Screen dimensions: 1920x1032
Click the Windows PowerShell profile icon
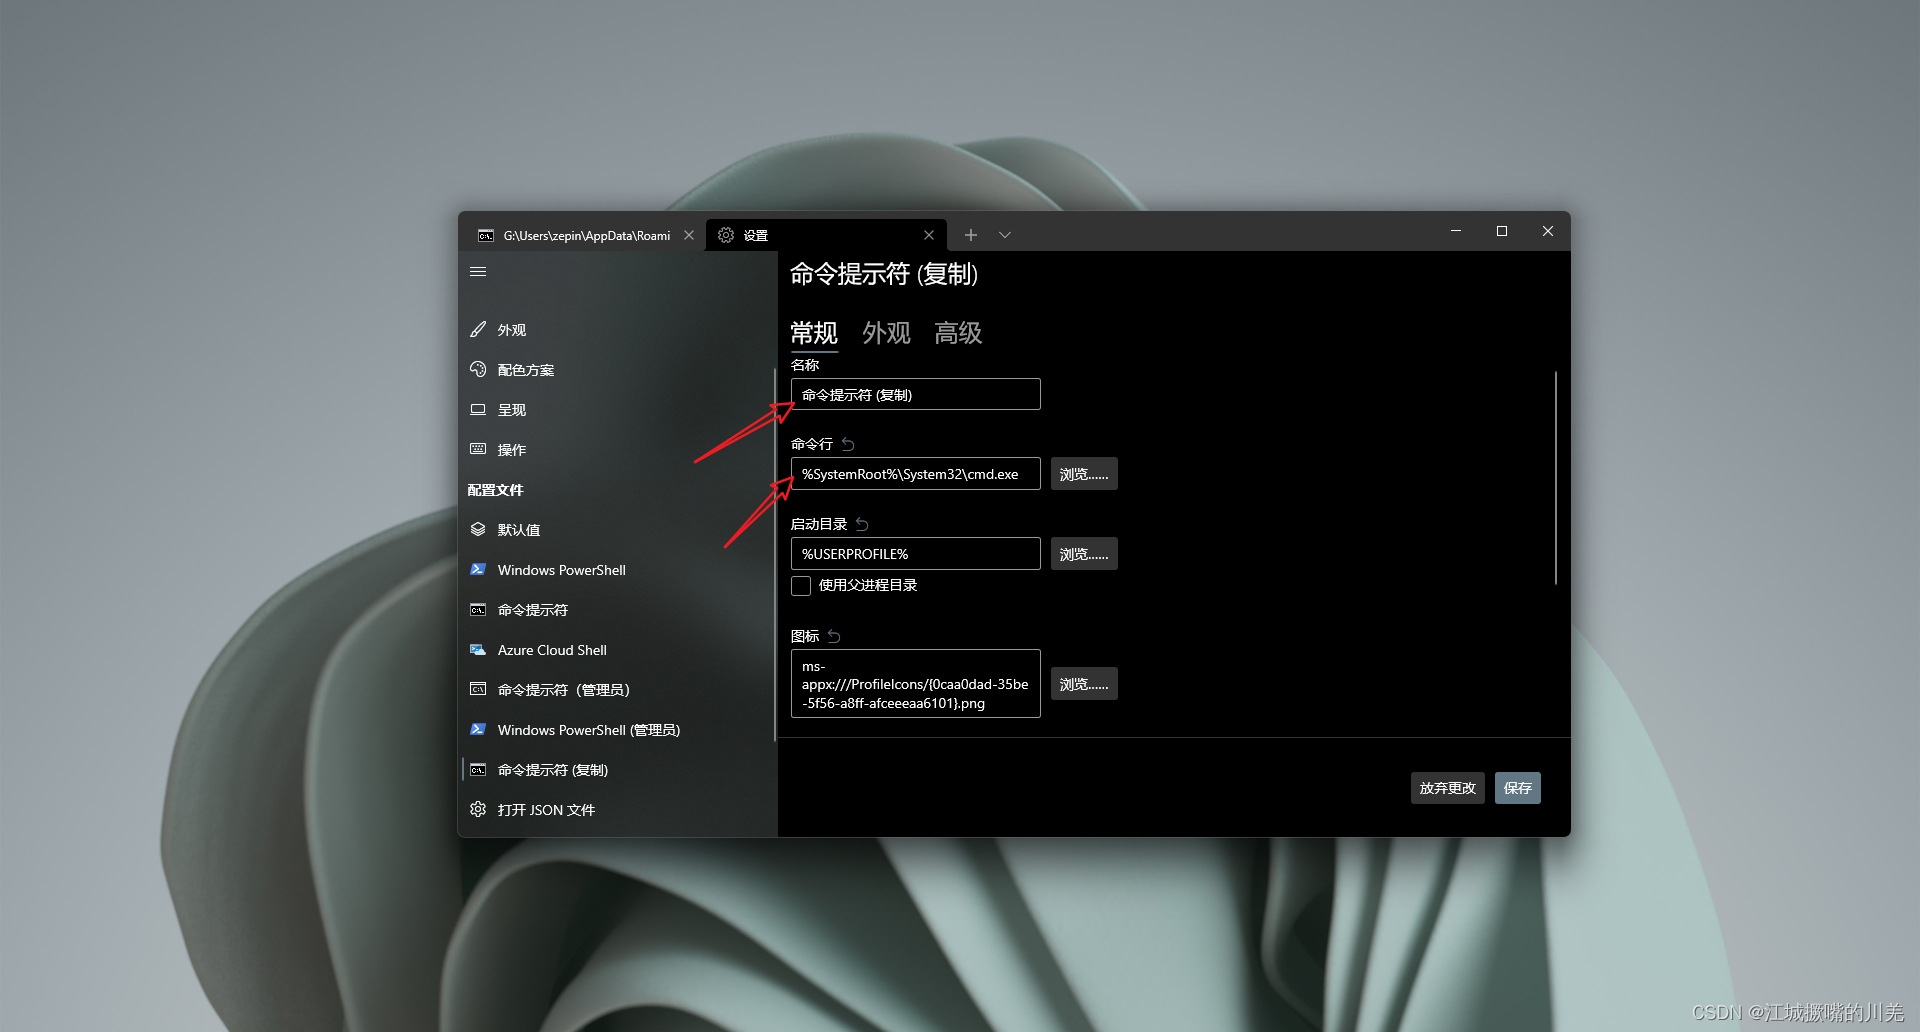478,570
